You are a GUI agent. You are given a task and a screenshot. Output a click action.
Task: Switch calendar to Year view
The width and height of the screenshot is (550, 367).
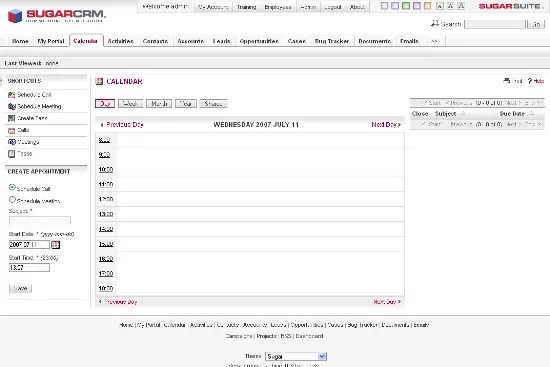click(x=186, y=104)
